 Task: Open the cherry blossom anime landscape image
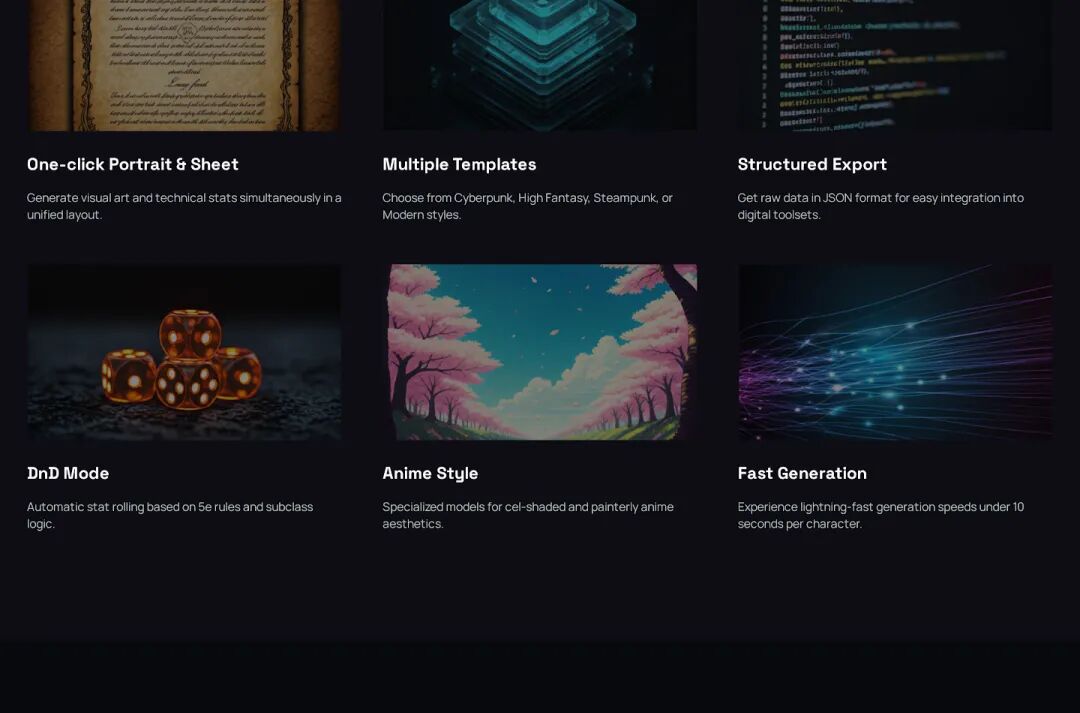point(539,352)
